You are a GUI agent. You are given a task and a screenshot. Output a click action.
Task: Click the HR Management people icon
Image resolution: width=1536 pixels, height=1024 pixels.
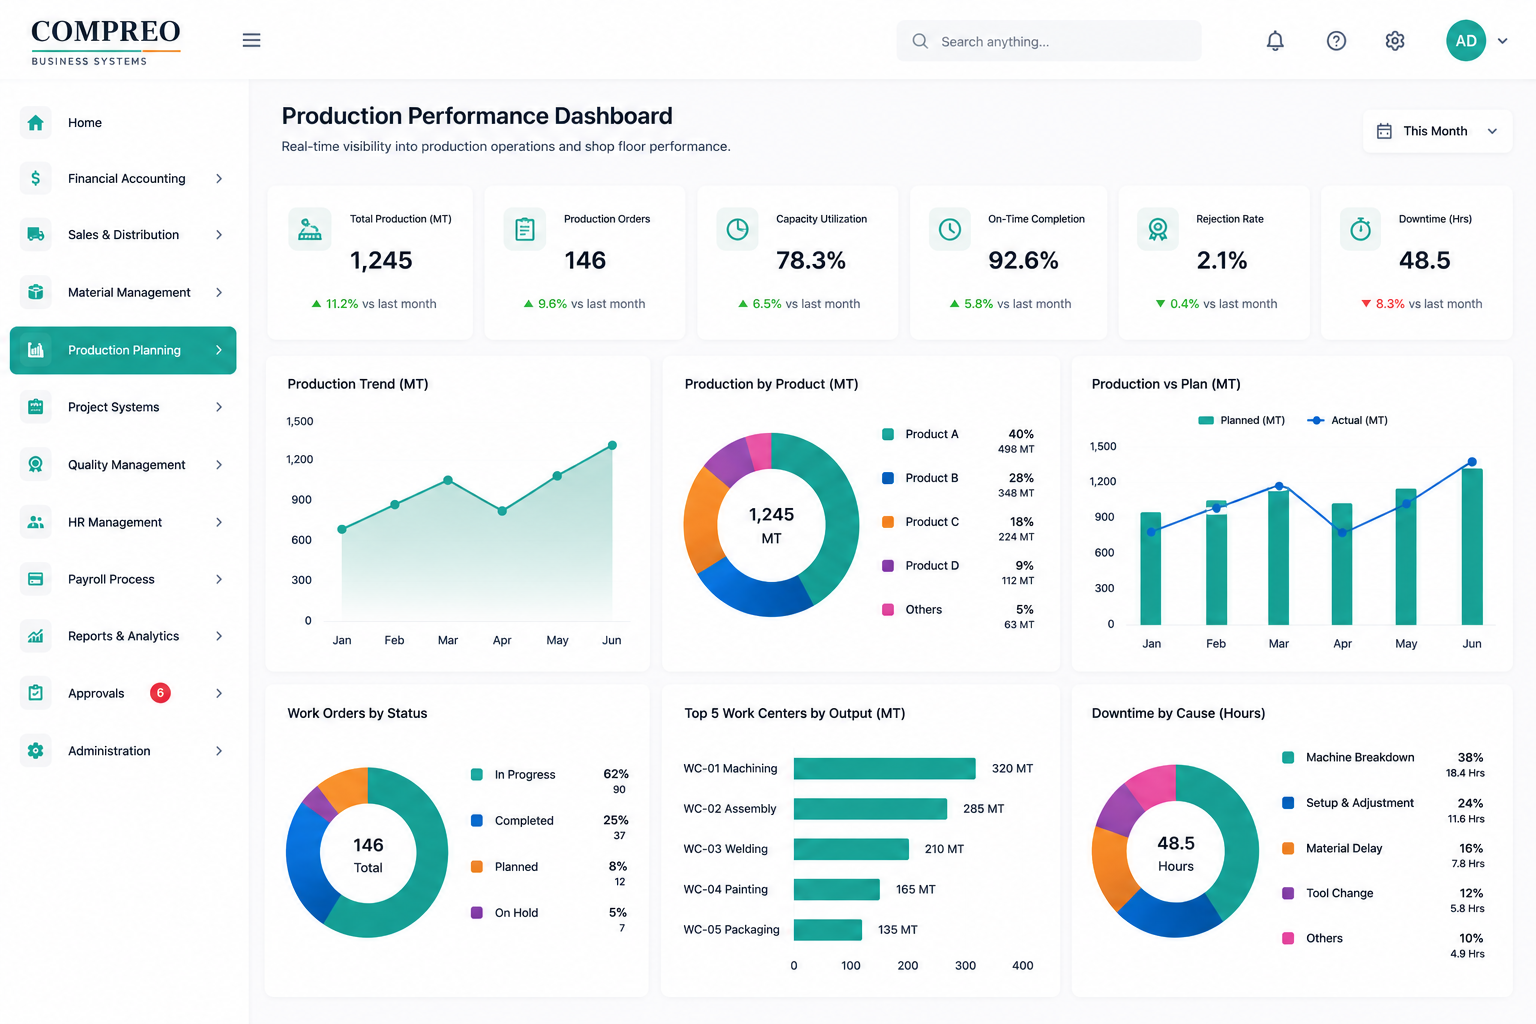[36, 522]
